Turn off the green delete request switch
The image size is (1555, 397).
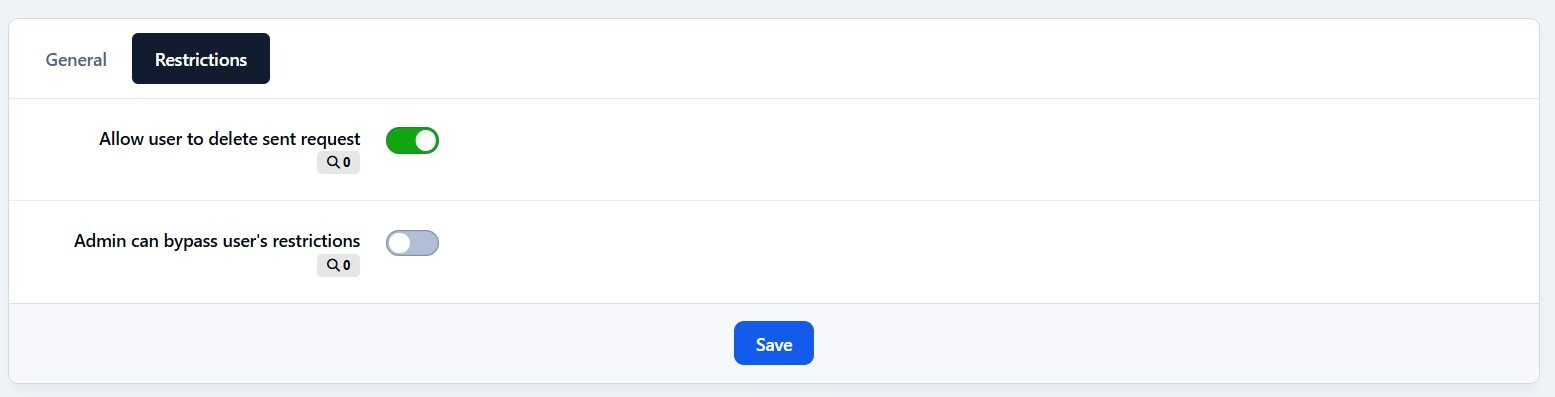tap(412, 141)
